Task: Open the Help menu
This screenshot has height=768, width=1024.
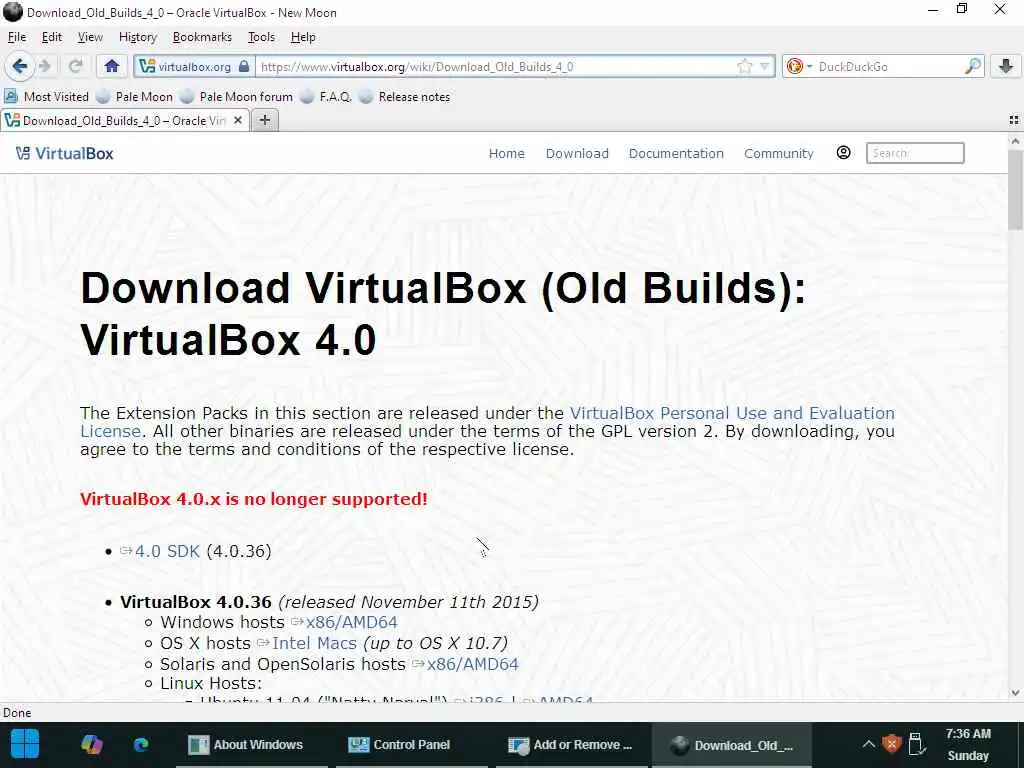Action: pyautogui.click(x=303, y=37)
